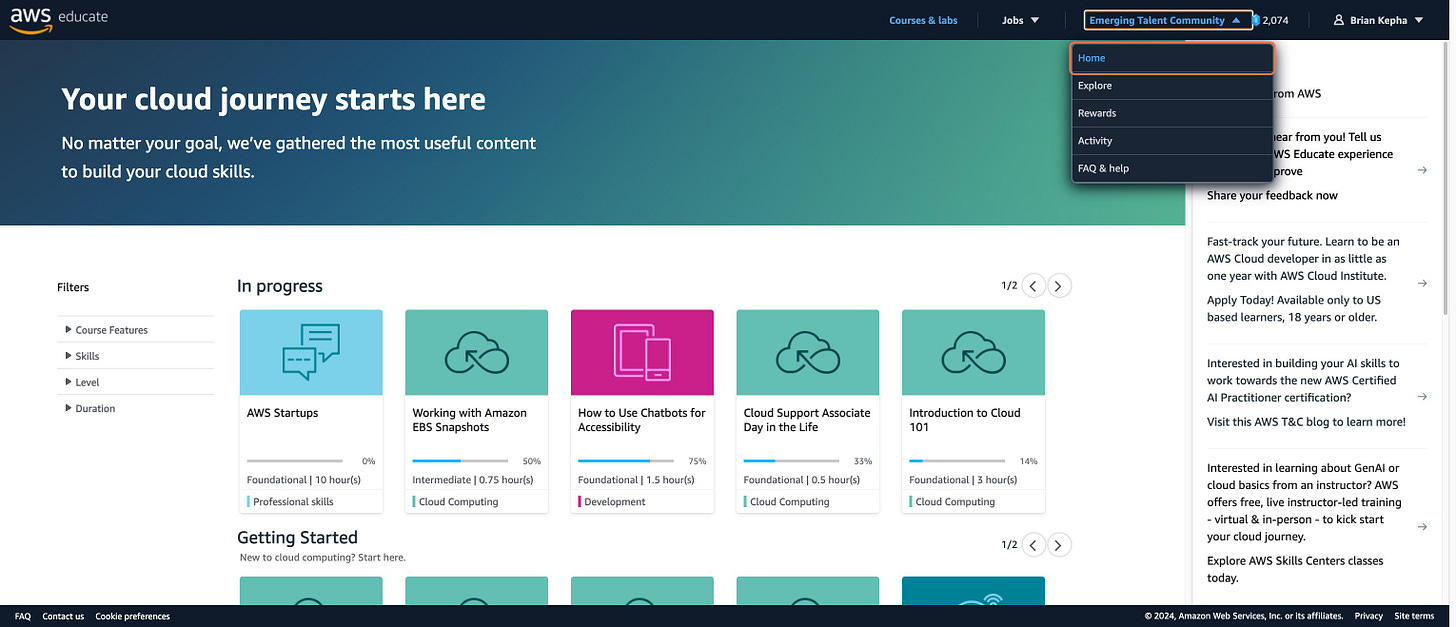The width and height of the screenshot is (1456, 627).
Task: Click the Professional skills tag on AWS Startups
Action: click(293, 502)
